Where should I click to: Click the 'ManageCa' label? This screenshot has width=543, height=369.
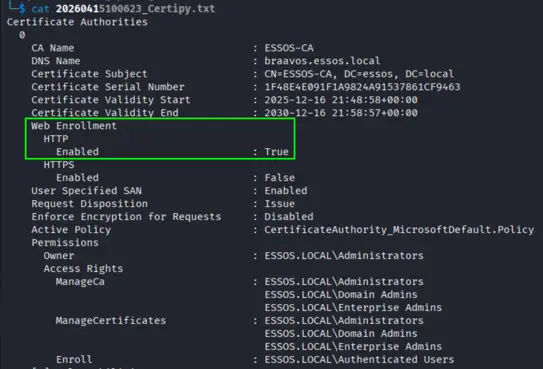tap(80, 282)
